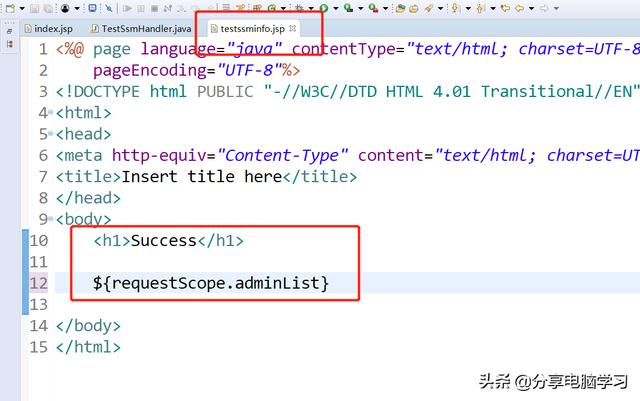Click on text "${requestScope.adminList}"
Viewport: 640px width, 401px height.
click(x=211, y=283)
